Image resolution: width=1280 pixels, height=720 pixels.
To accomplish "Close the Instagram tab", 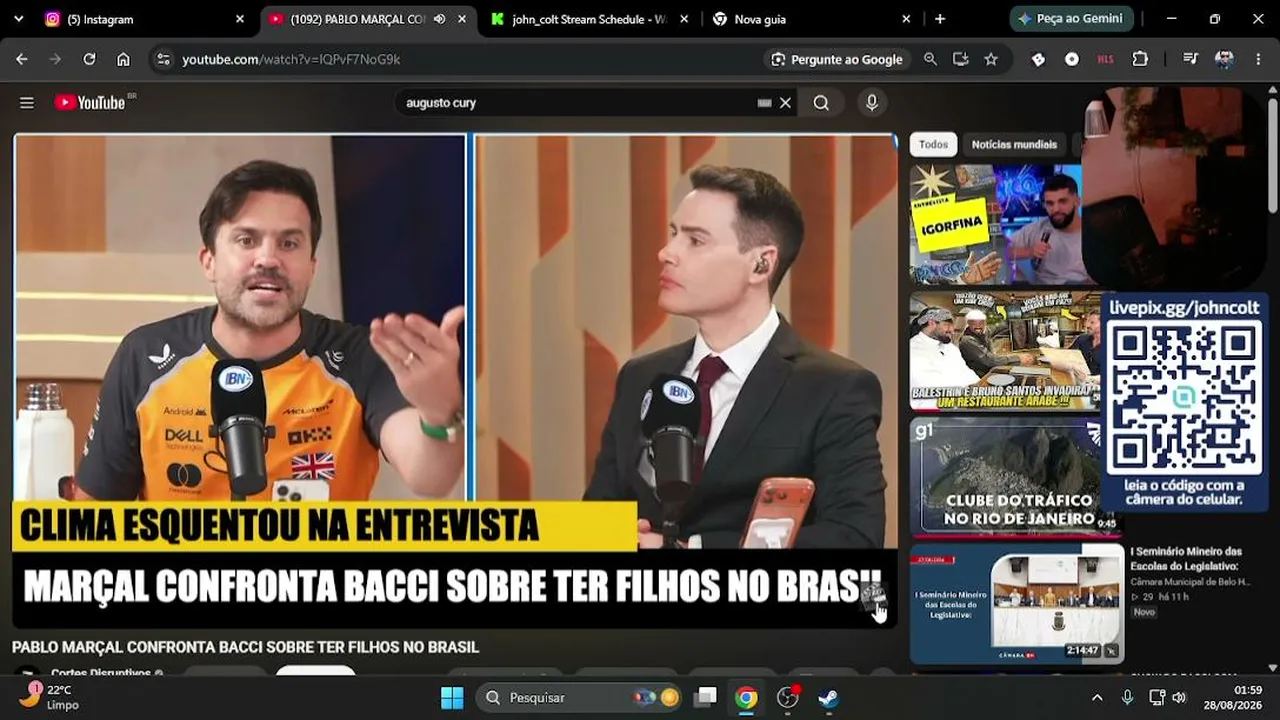I will point(240,19).
